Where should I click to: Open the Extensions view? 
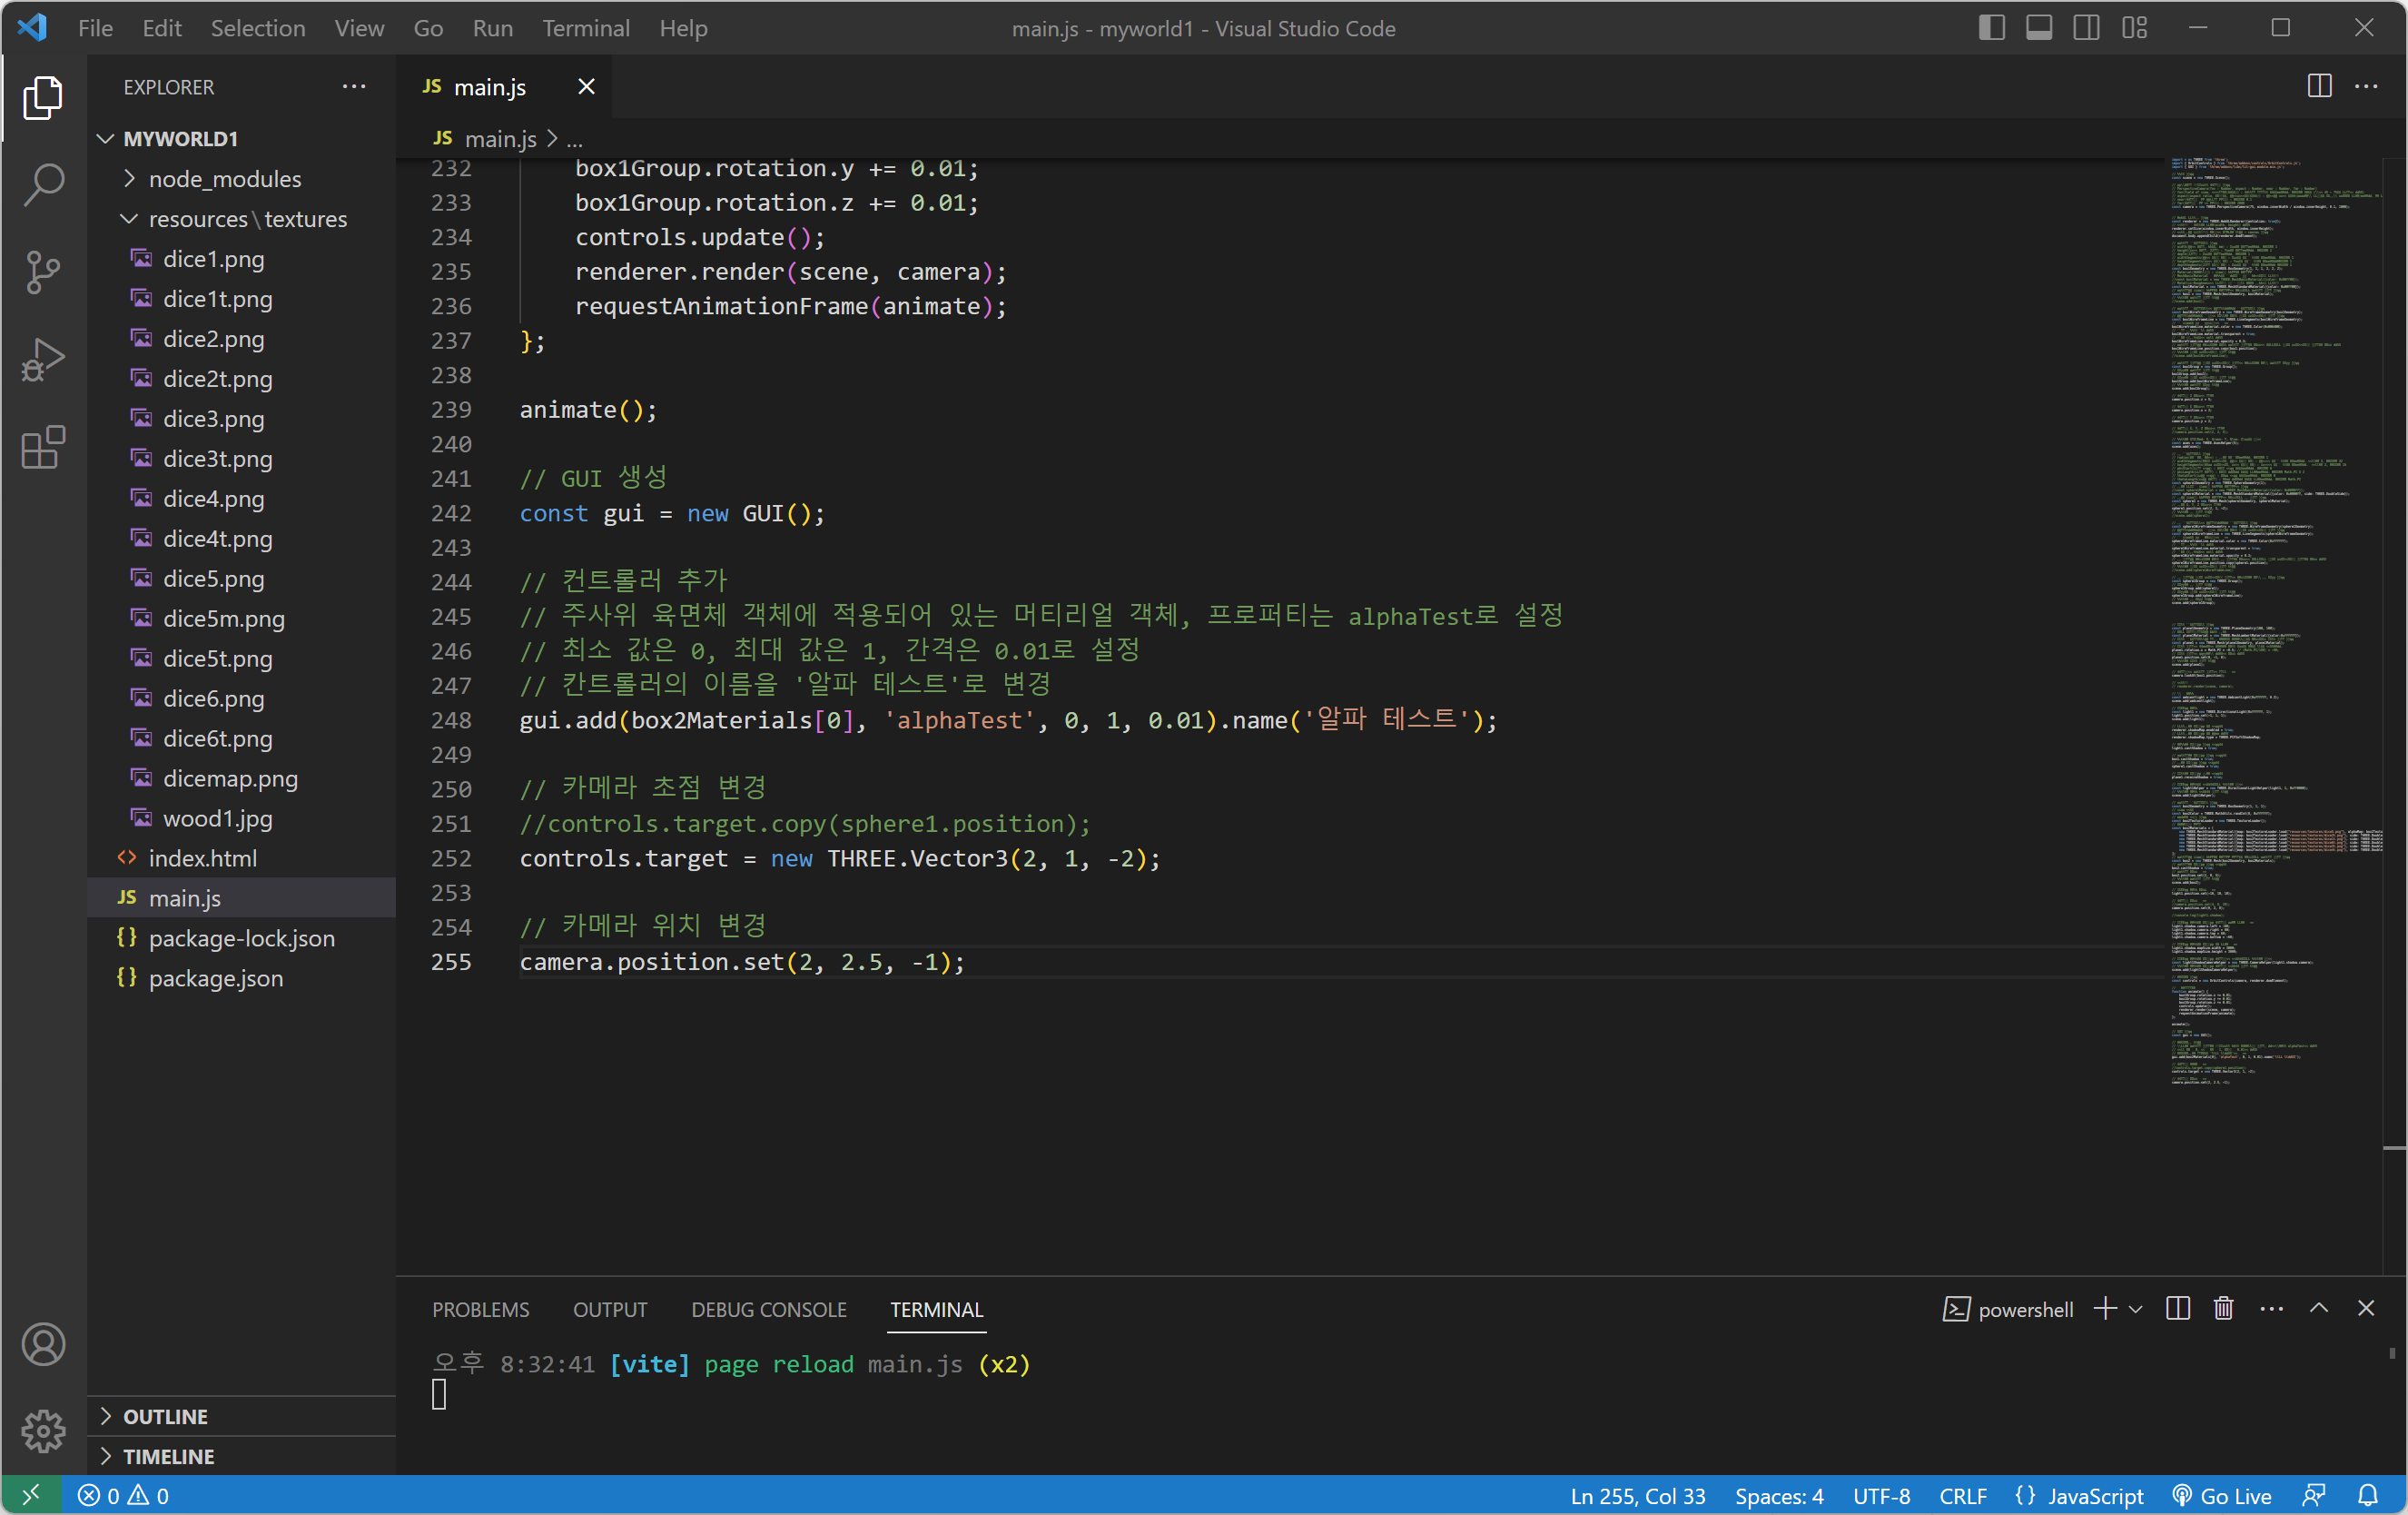coord(43,447)
